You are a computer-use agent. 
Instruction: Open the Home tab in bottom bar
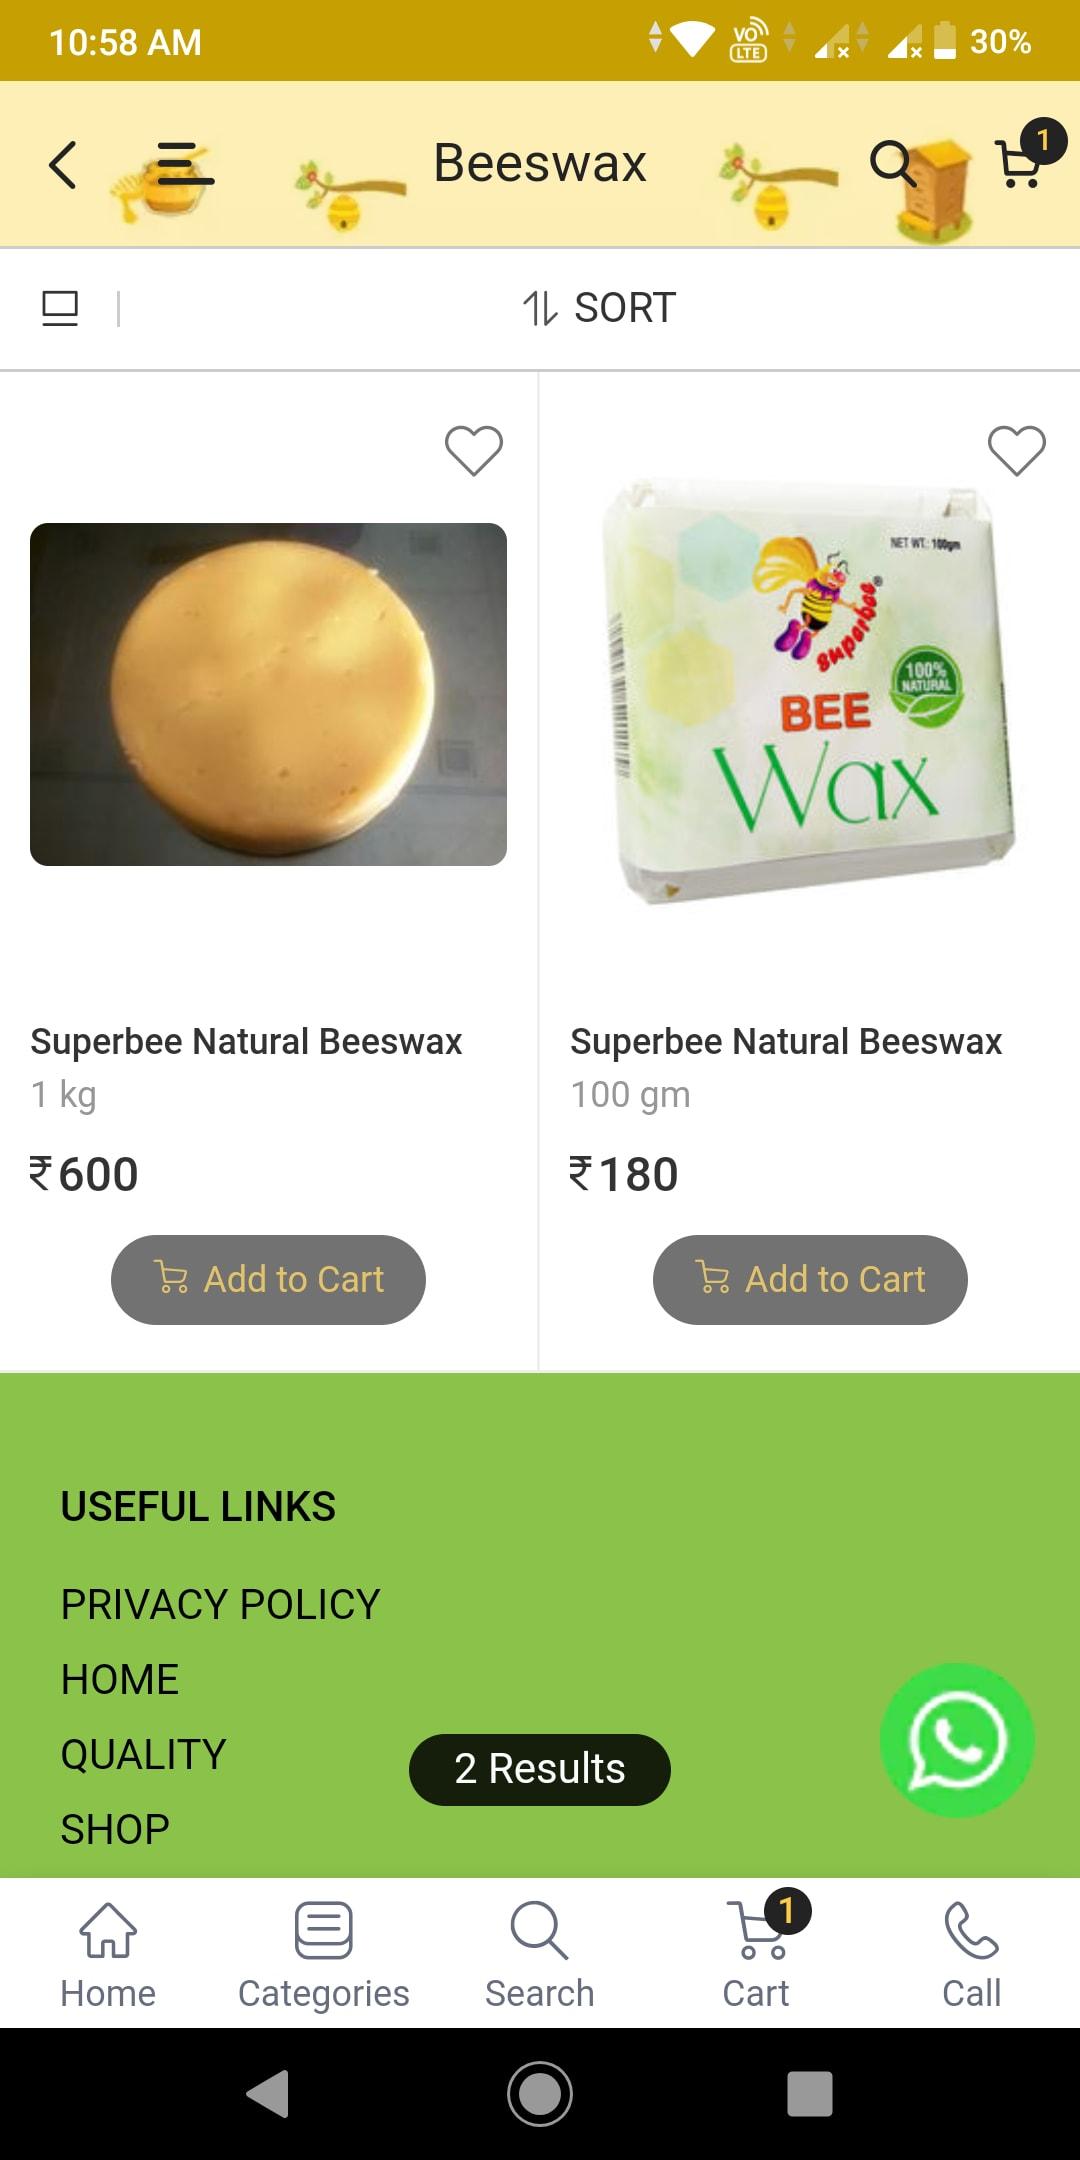tap(108, 1955)
